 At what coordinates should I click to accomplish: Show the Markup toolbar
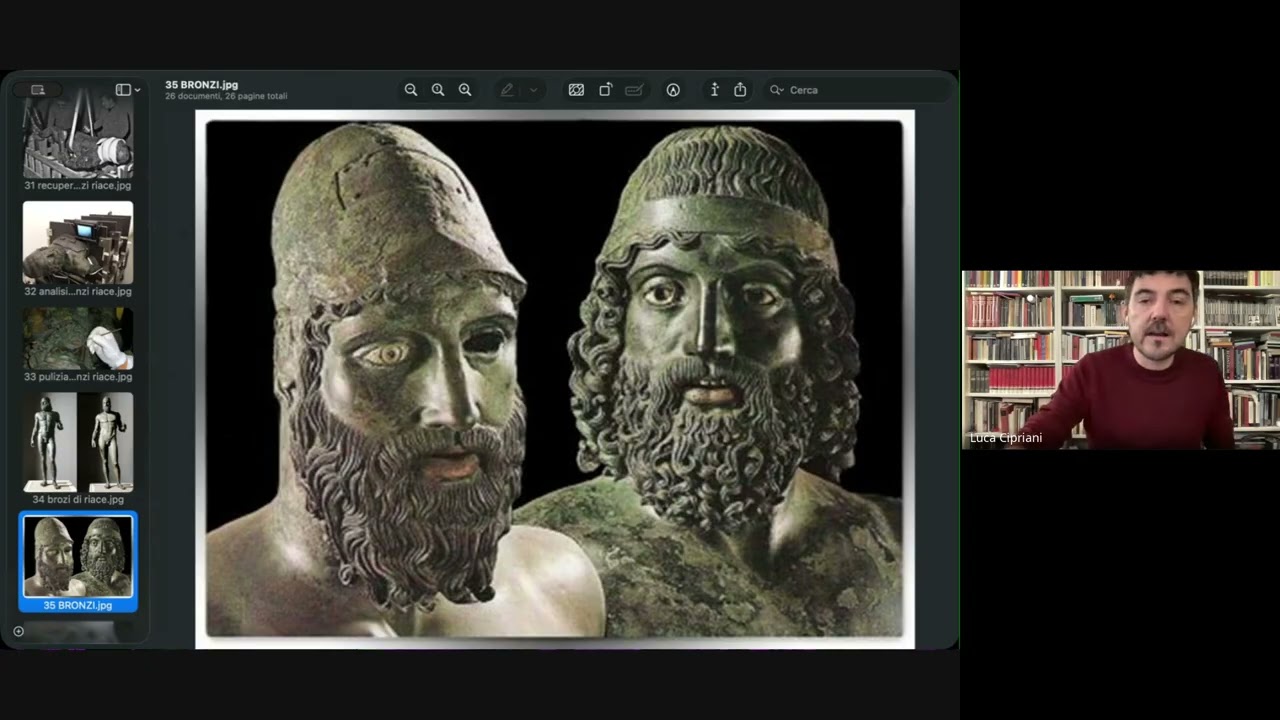673,90
